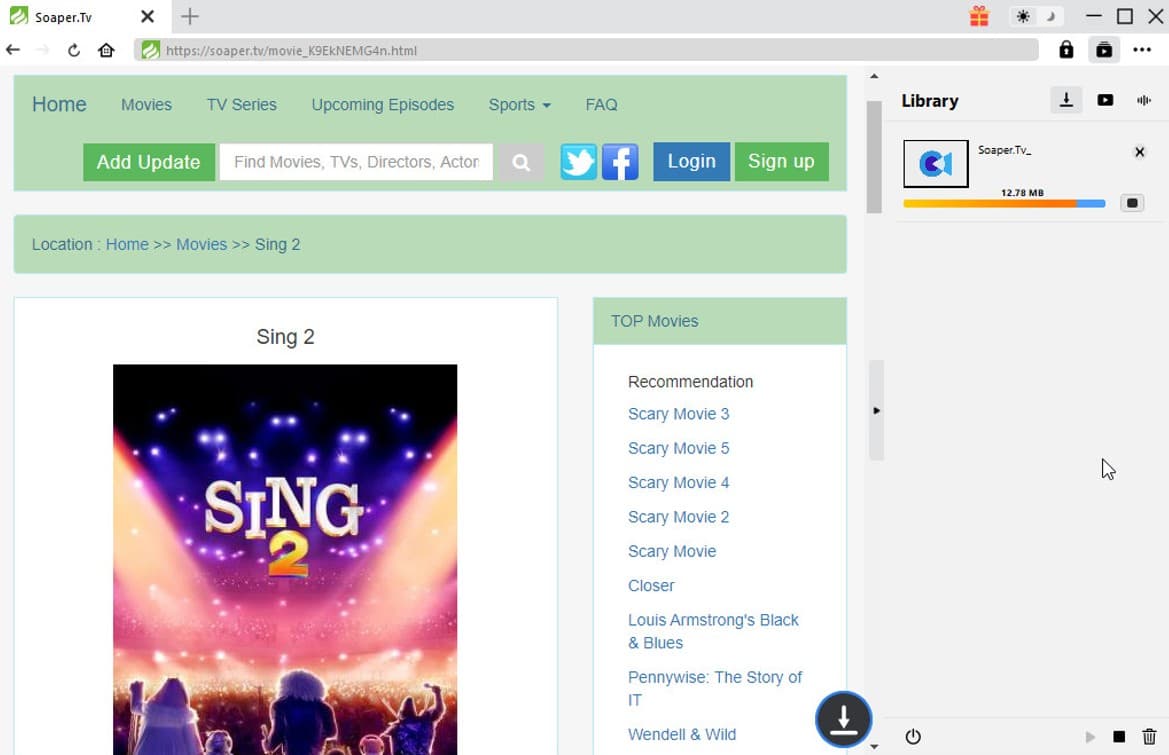The image size is (1169, 755).
Task: Click the Facebook icon in the header
Action: click(x=620, y=162)
